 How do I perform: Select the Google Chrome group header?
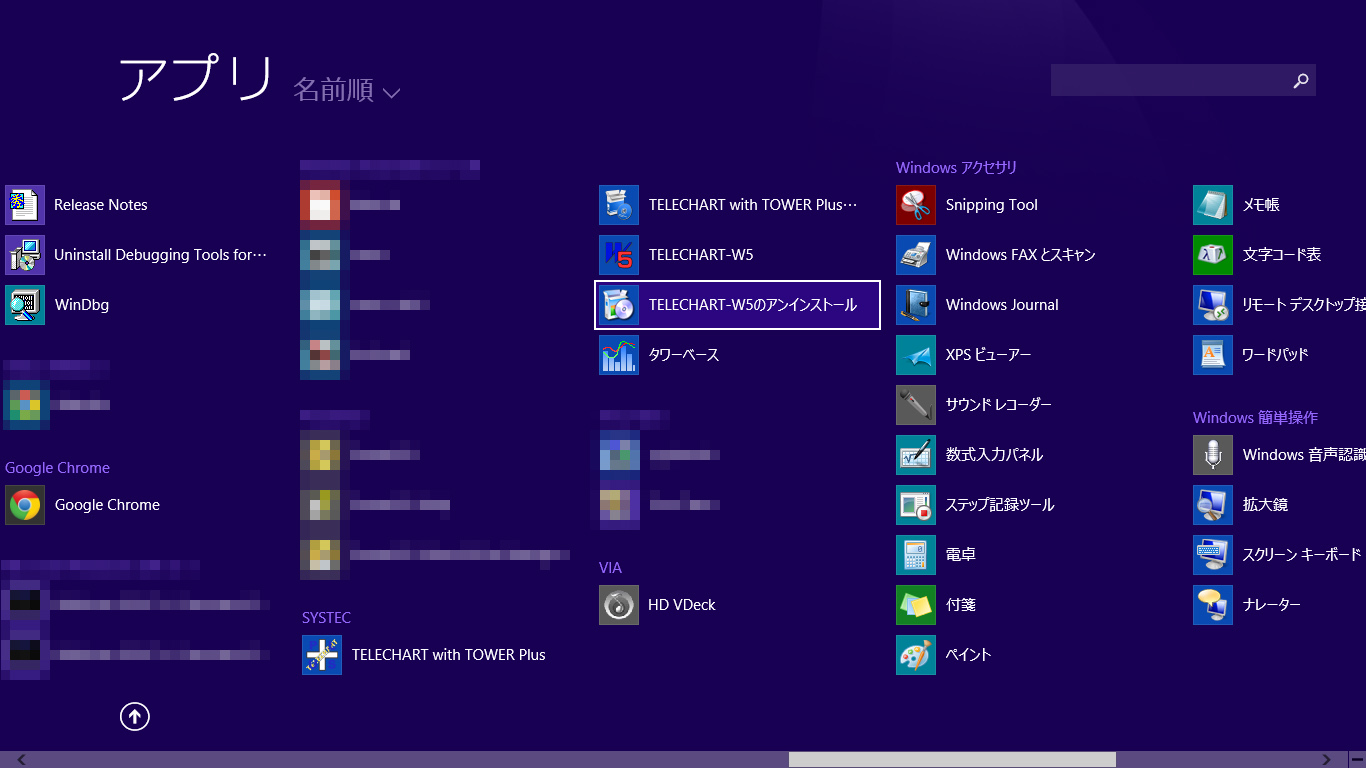coord(57,468)
